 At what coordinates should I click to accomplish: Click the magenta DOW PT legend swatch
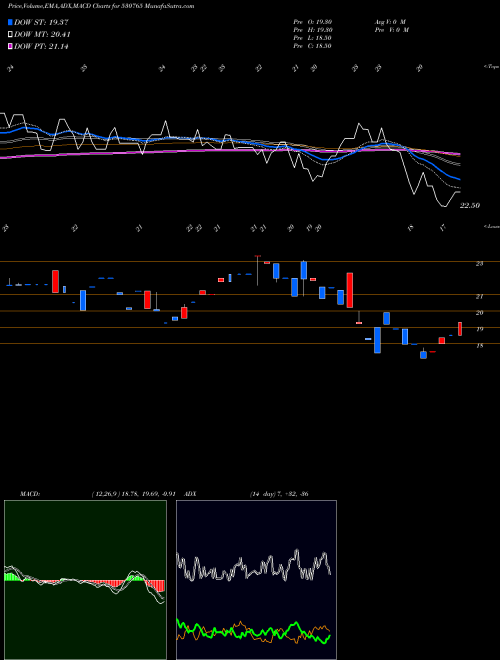(x=11, y=47)
